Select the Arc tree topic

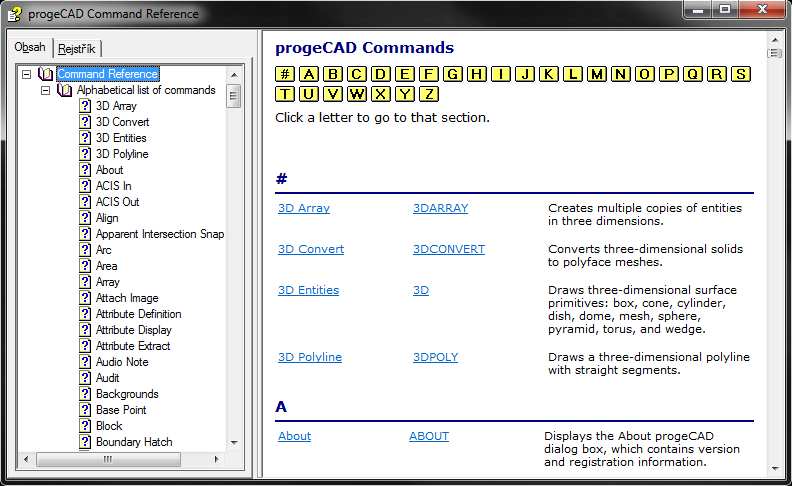click(x=104, y=250)
